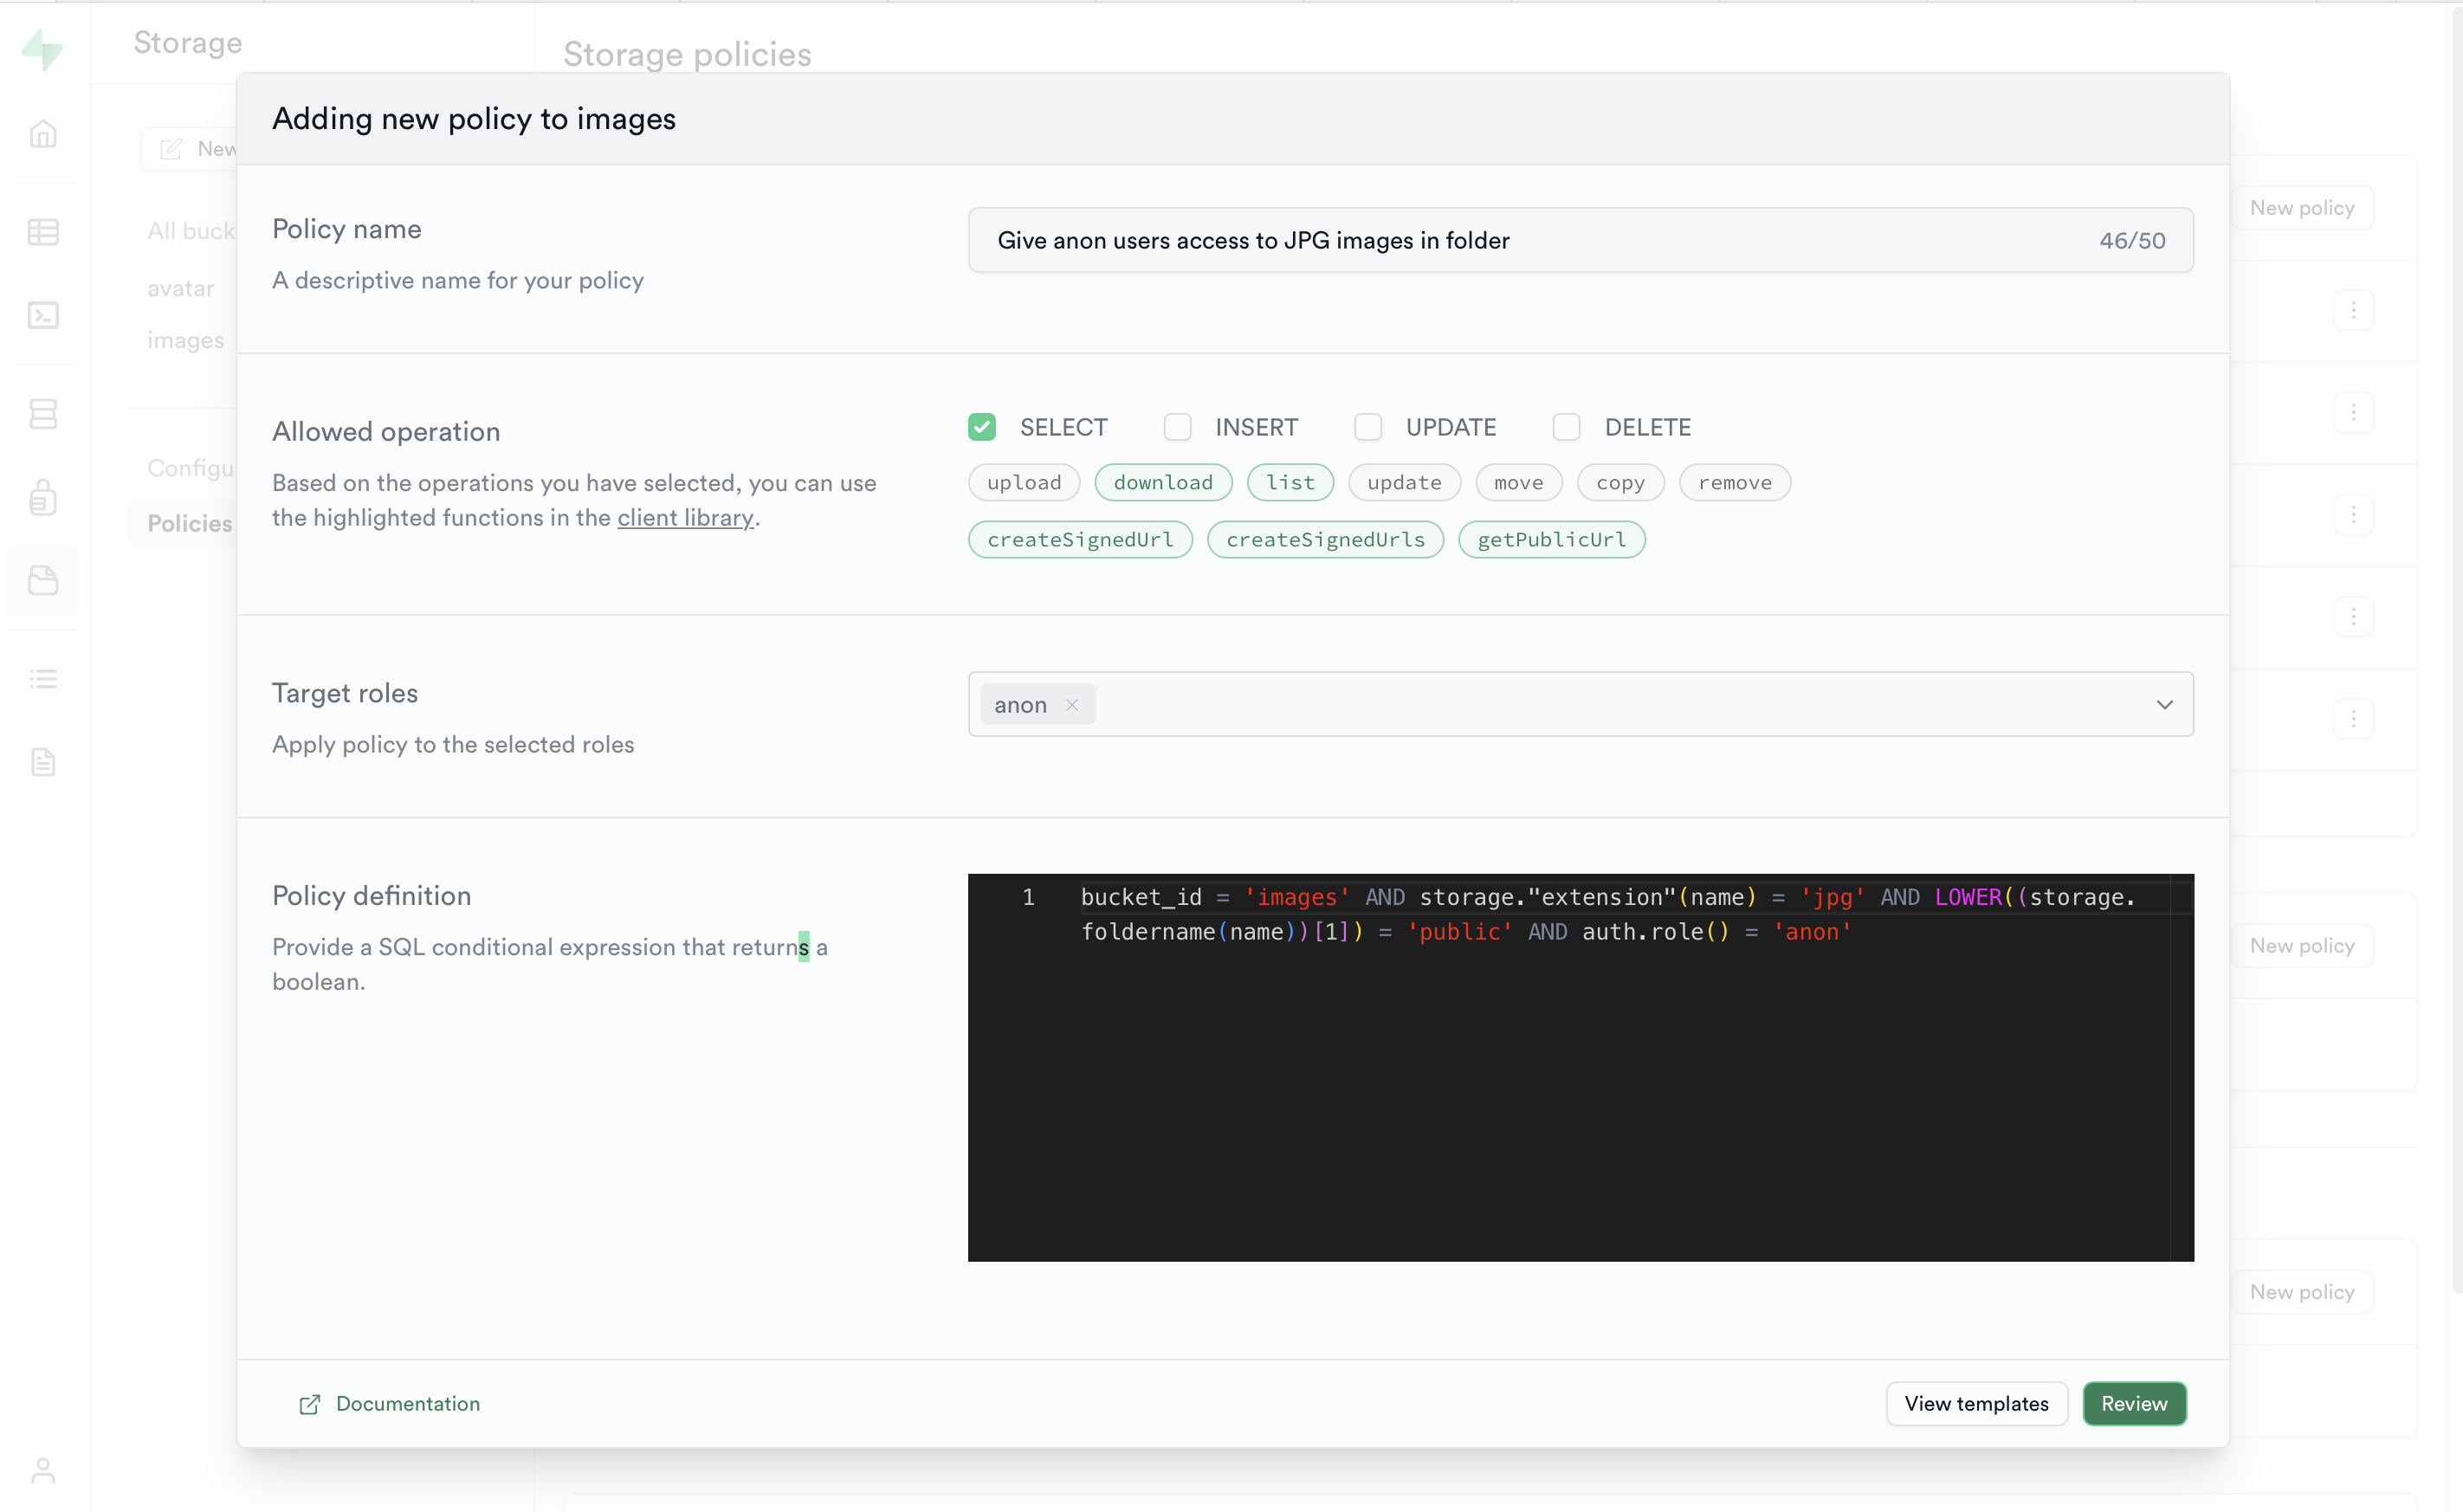Remove the anon role tag
Image resolution: width=2463 pixels, height=1512 pixels.
[x=1072, y=704]
